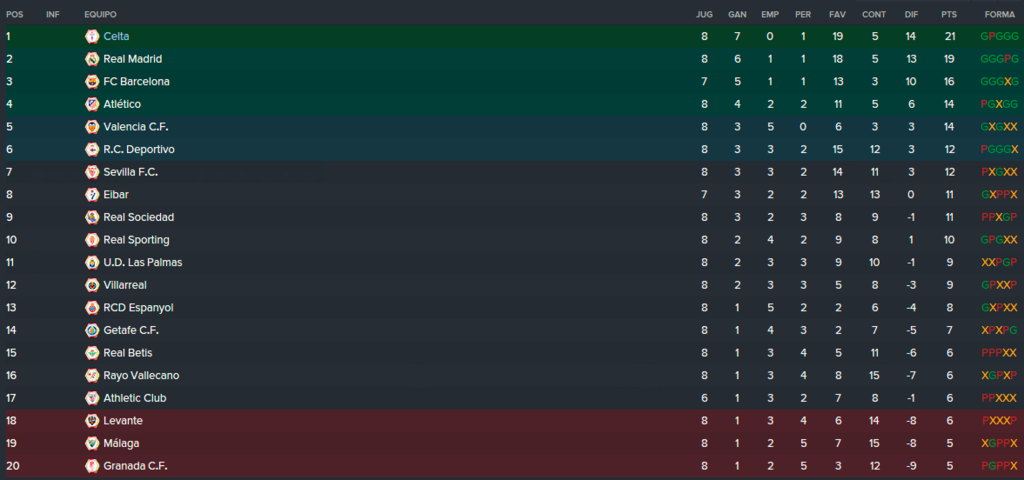Viewport: 1024px width, 480px height.
Task: Click the Granada C.F. badge icon
Action: tap(92, 466)
